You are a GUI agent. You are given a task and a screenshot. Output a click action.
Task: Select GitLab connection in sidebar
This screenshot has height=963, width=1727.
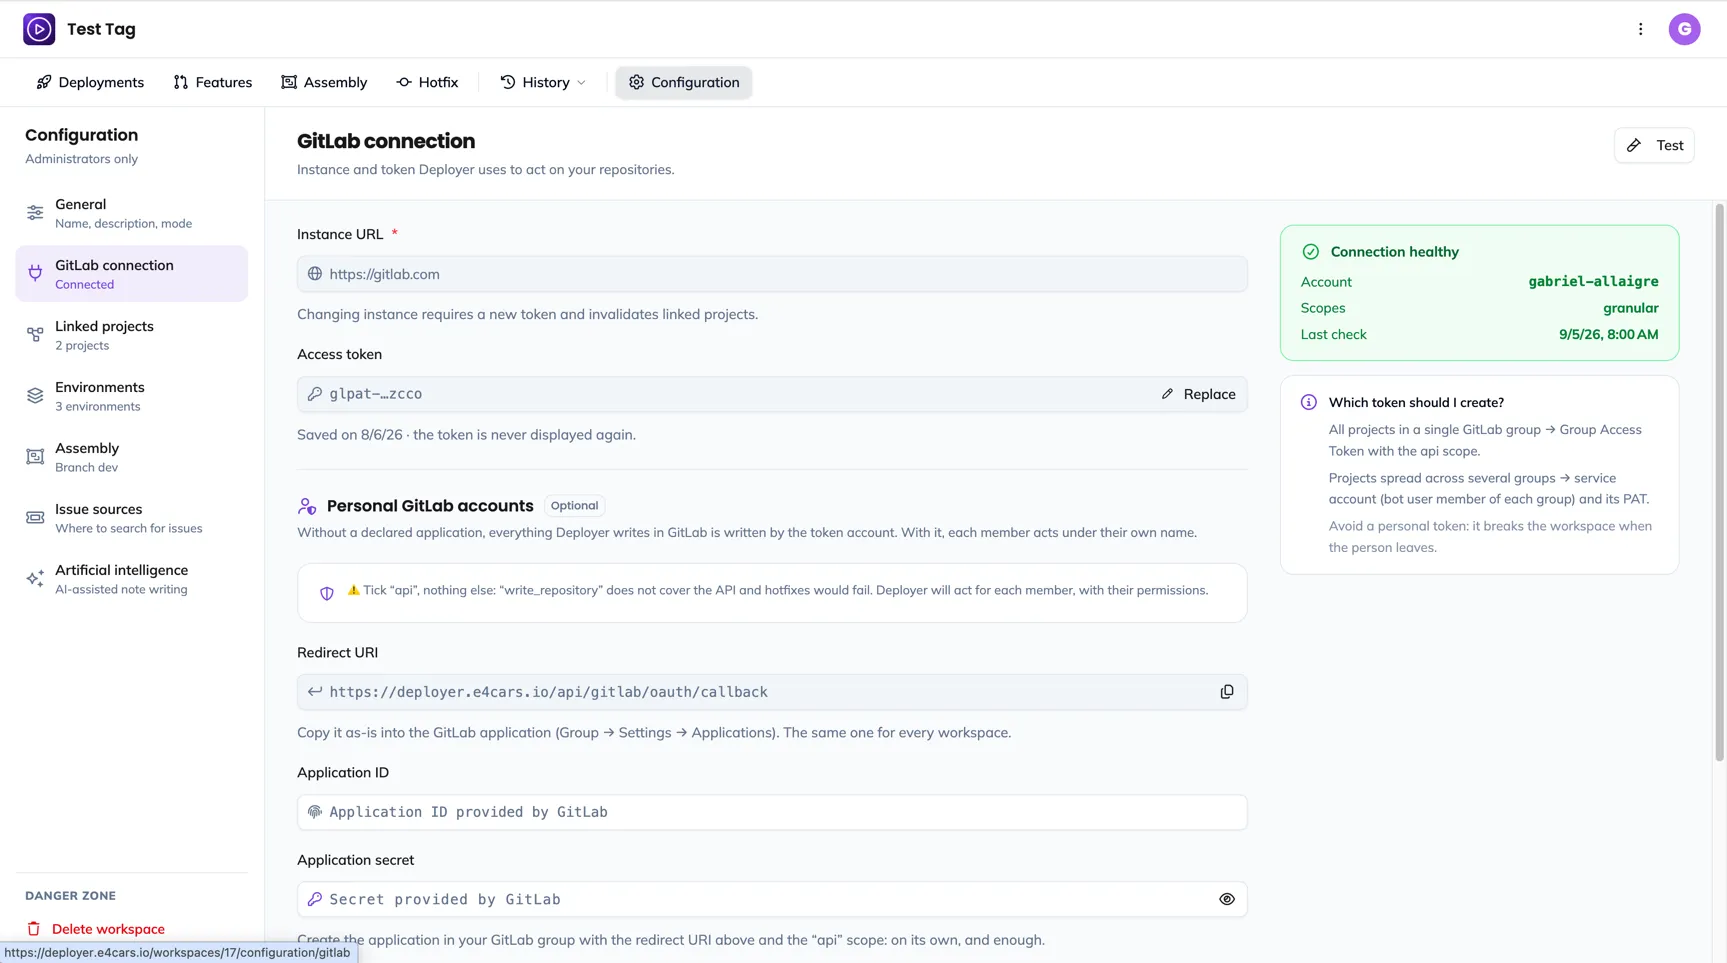132,274
